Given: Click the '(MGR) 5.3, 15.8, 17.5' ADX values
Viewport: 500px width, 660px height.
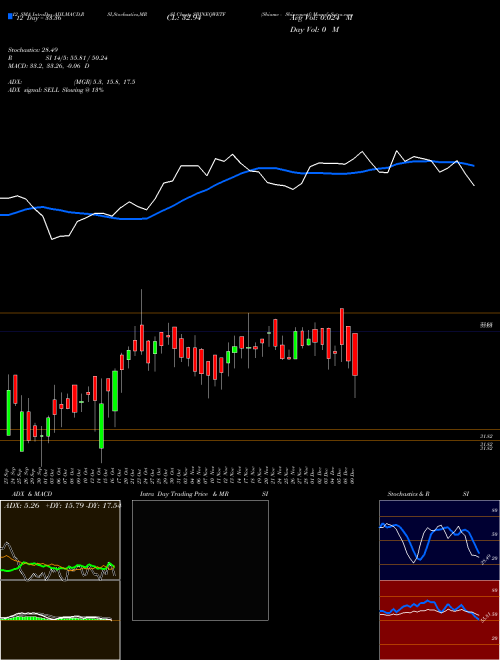Looking at the screenshot, I should [104, 82].
